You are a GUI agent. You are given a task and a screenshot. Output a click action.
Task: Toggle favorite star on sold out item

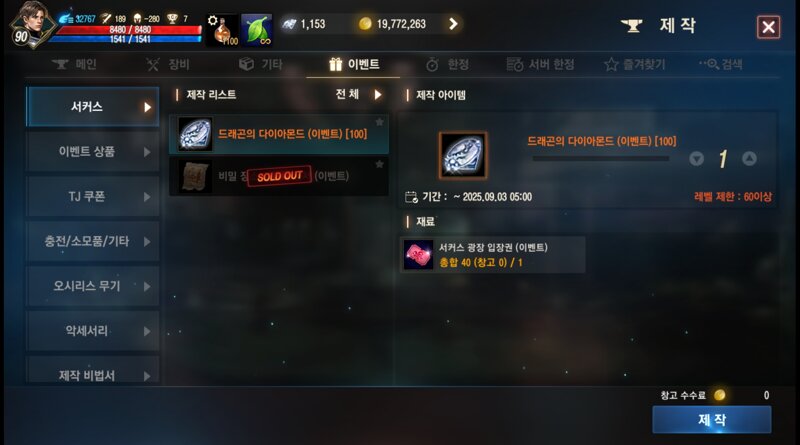tap(380, 164)
